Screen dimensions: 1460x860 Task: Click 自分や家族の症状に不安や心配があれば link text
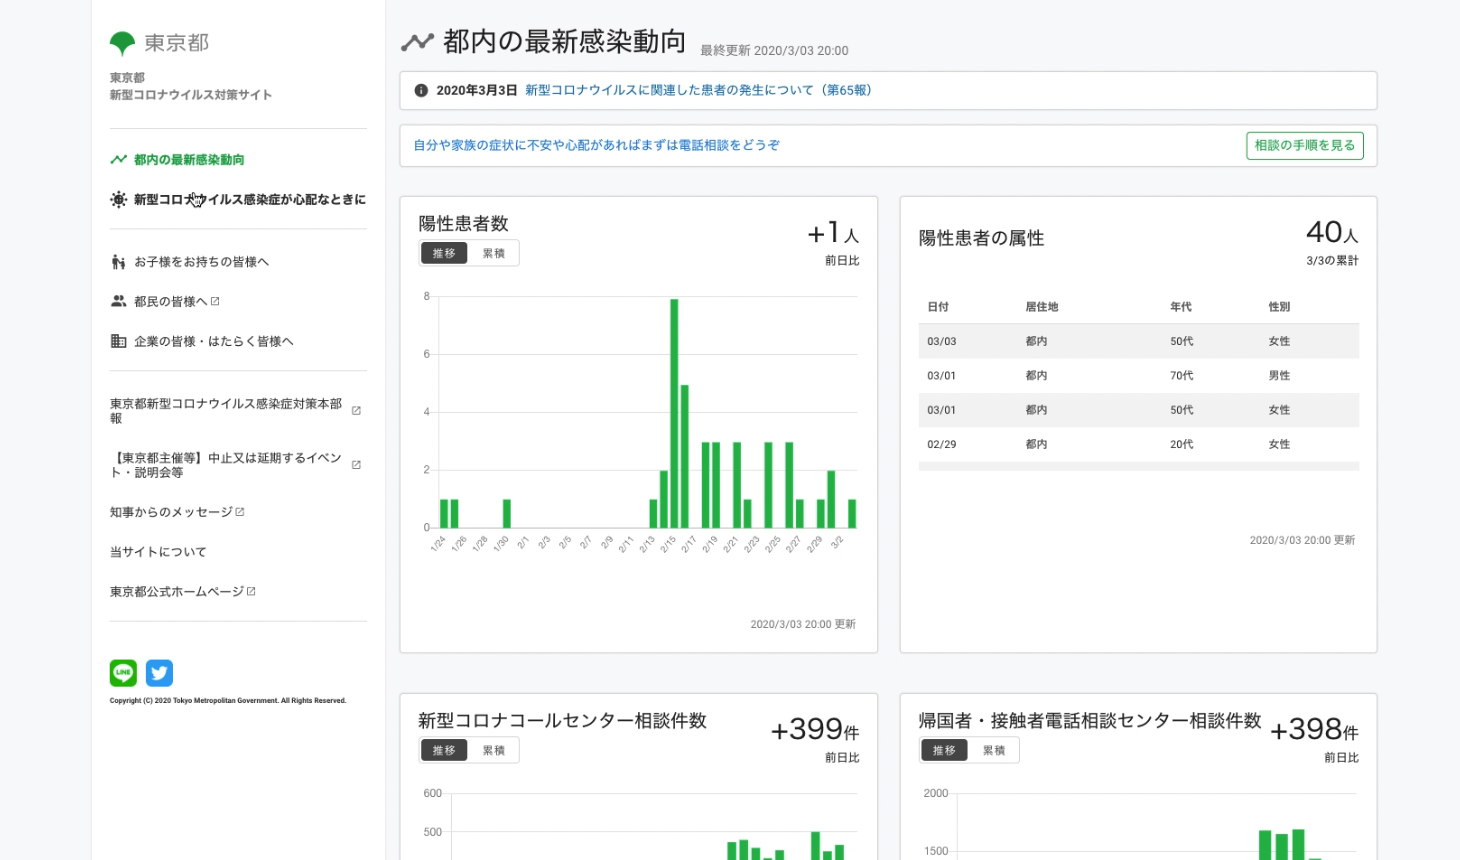[597, 145]
